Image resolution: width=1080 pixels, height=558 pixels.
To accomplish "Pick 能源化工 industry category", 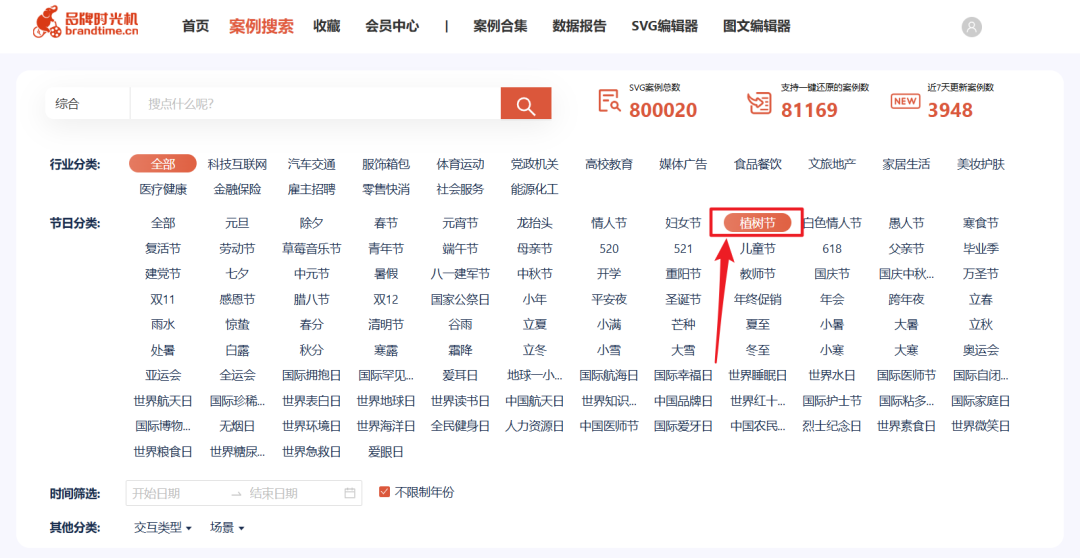I will click(x=534, y=189).
